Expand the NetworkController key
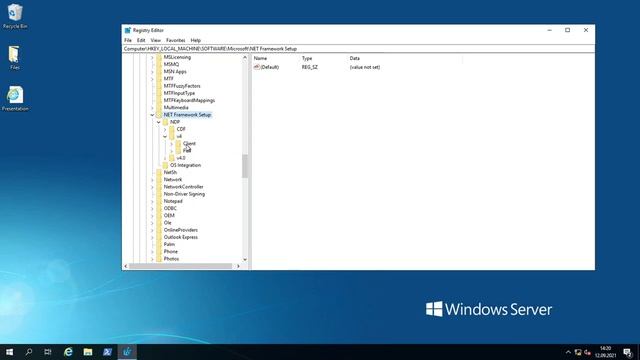This screenshot has width=640, height=360. pos(152,187)
